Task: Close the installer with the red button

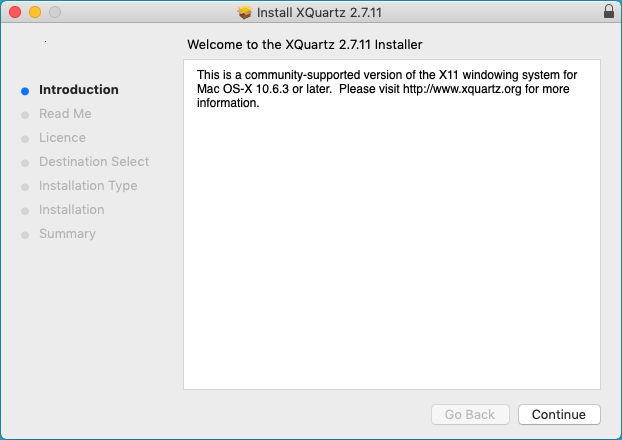Action: click(14, 12)
